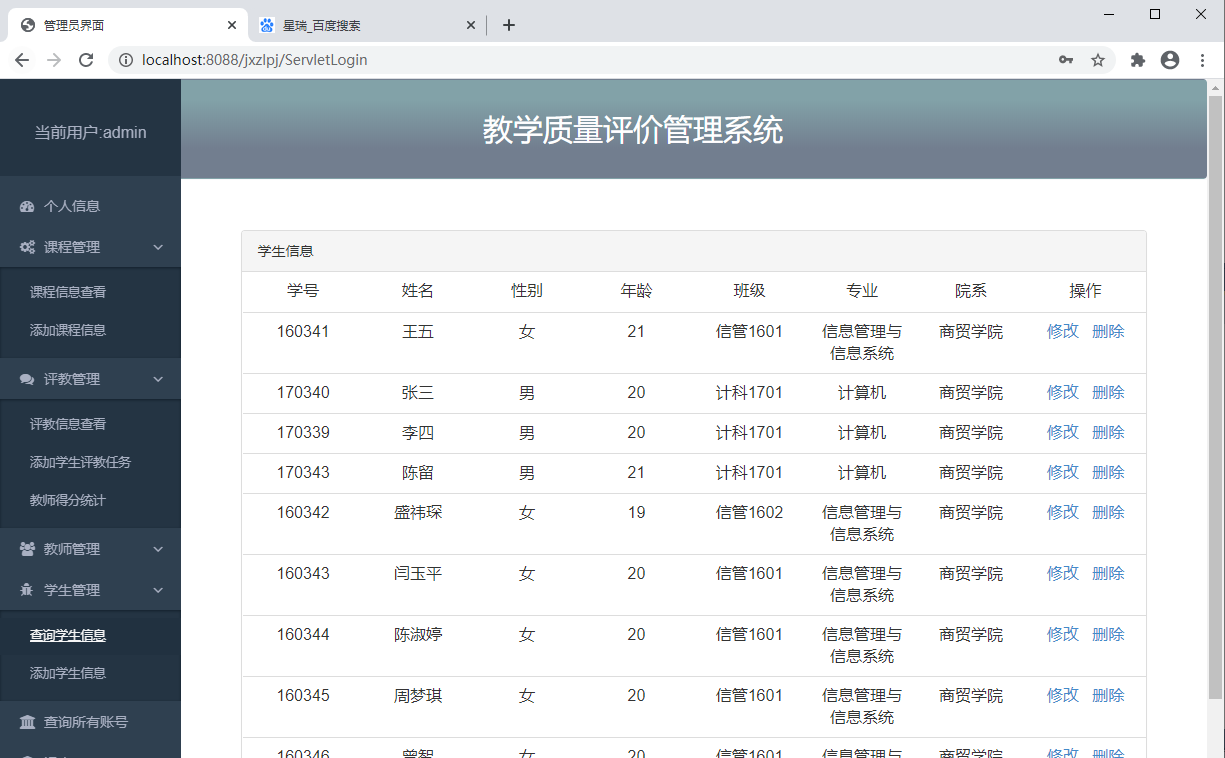Click 当前用户:admin label
Image resolution: width=1225 pixels, height=758 pixels.
(90, 132)
